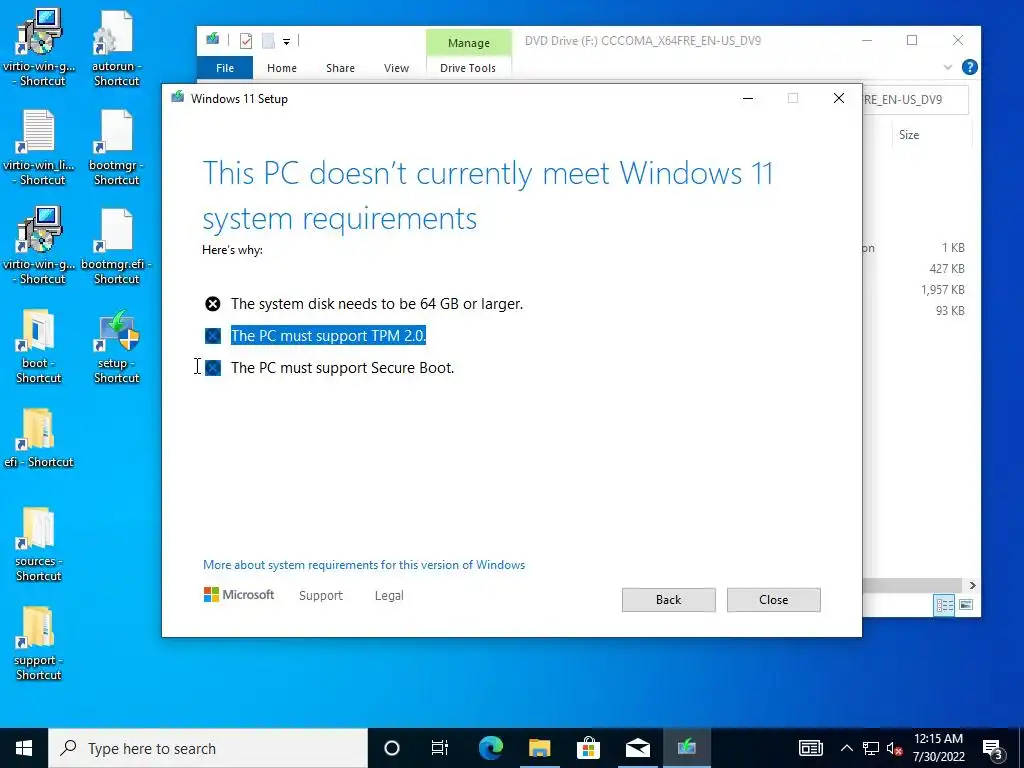This screenshot has height=768, width=1024.
Task: Switch Explorer to details view icon
Action: 944,605
